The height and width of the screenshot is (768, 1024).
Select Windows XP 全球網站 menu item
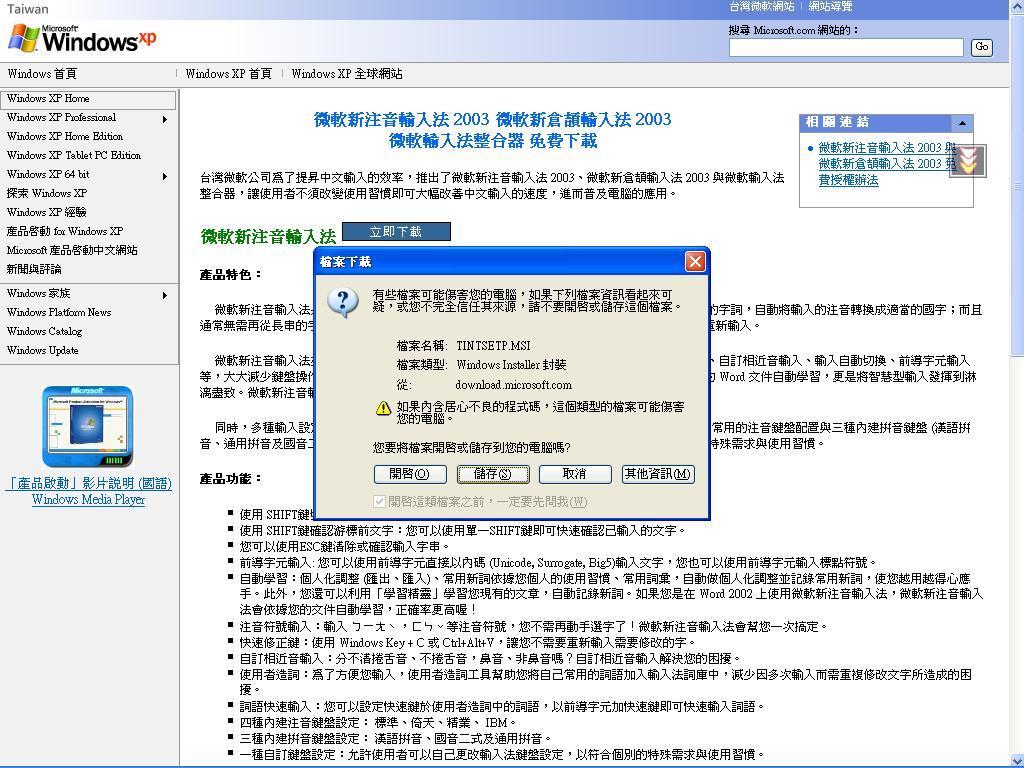click(347, 74)
